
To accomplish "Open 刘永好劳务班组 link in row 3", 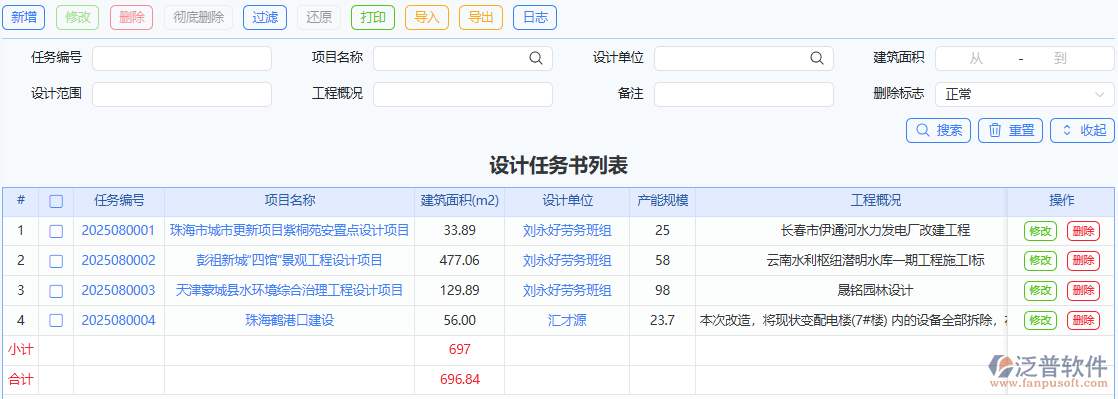I will point(567,291).
